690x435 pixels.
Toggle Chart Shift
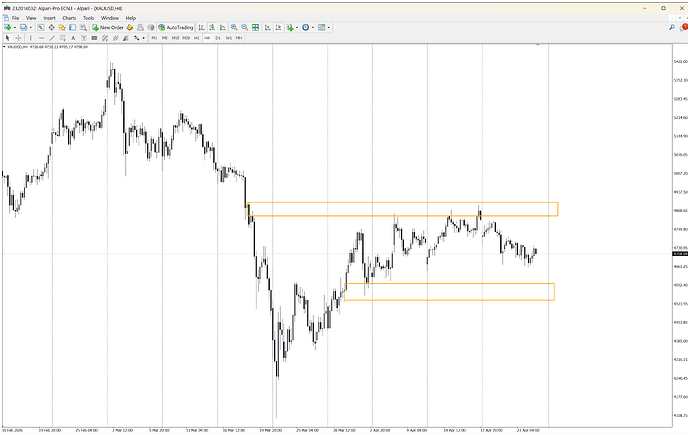click(278, 27)
